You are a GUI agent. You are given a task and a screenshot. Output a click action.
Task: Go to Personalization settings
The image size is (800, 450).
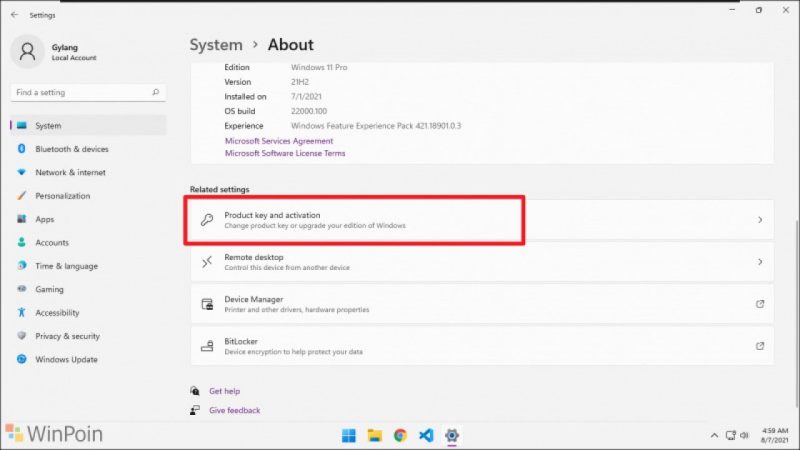88,196
